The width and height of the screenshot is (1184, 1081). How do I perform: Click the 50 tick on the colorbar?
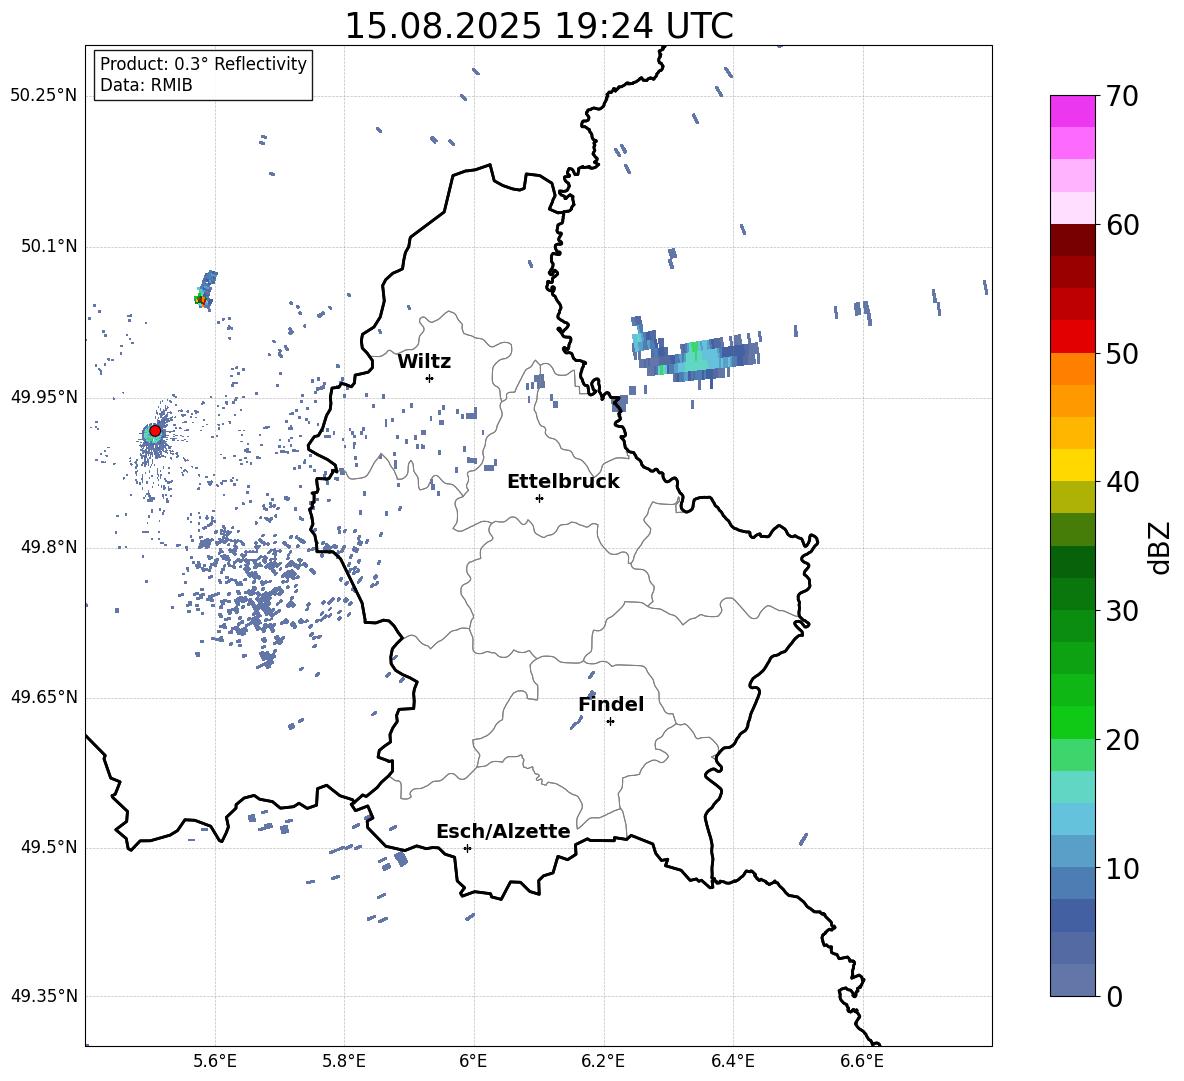[1122, 353]
